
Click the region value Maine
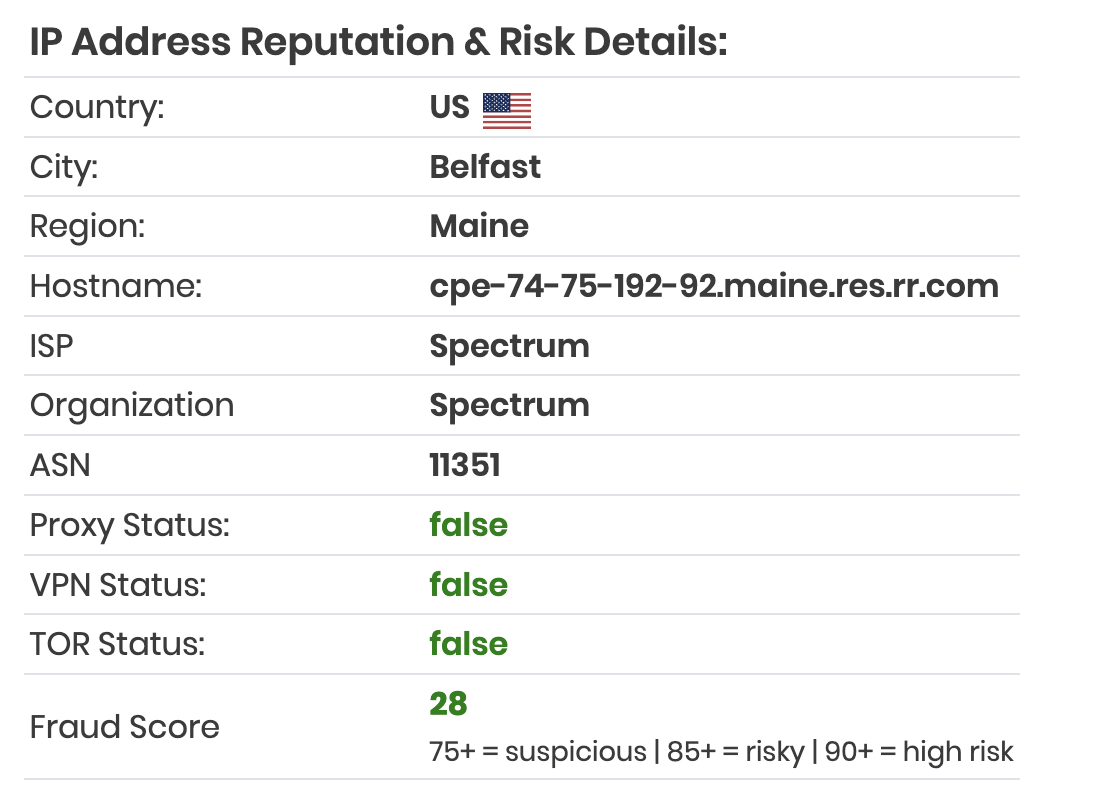coord(480,226)
